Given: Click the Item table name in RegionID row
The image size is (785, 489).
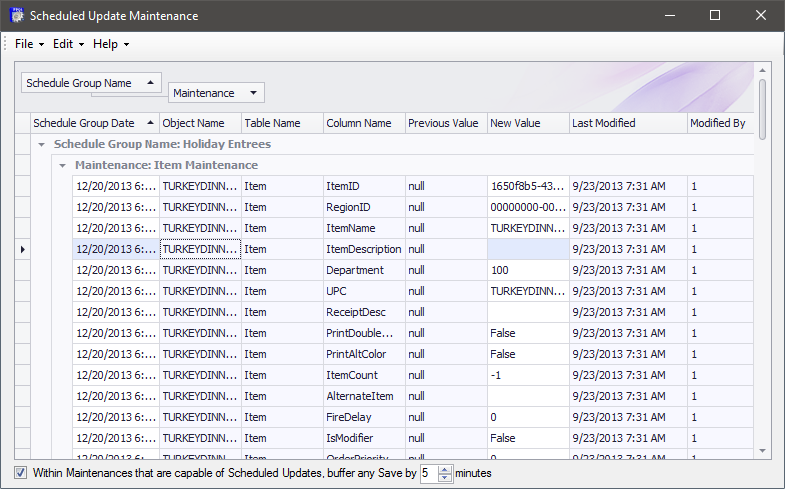Looking at the screenshot, I should point(282,207).
